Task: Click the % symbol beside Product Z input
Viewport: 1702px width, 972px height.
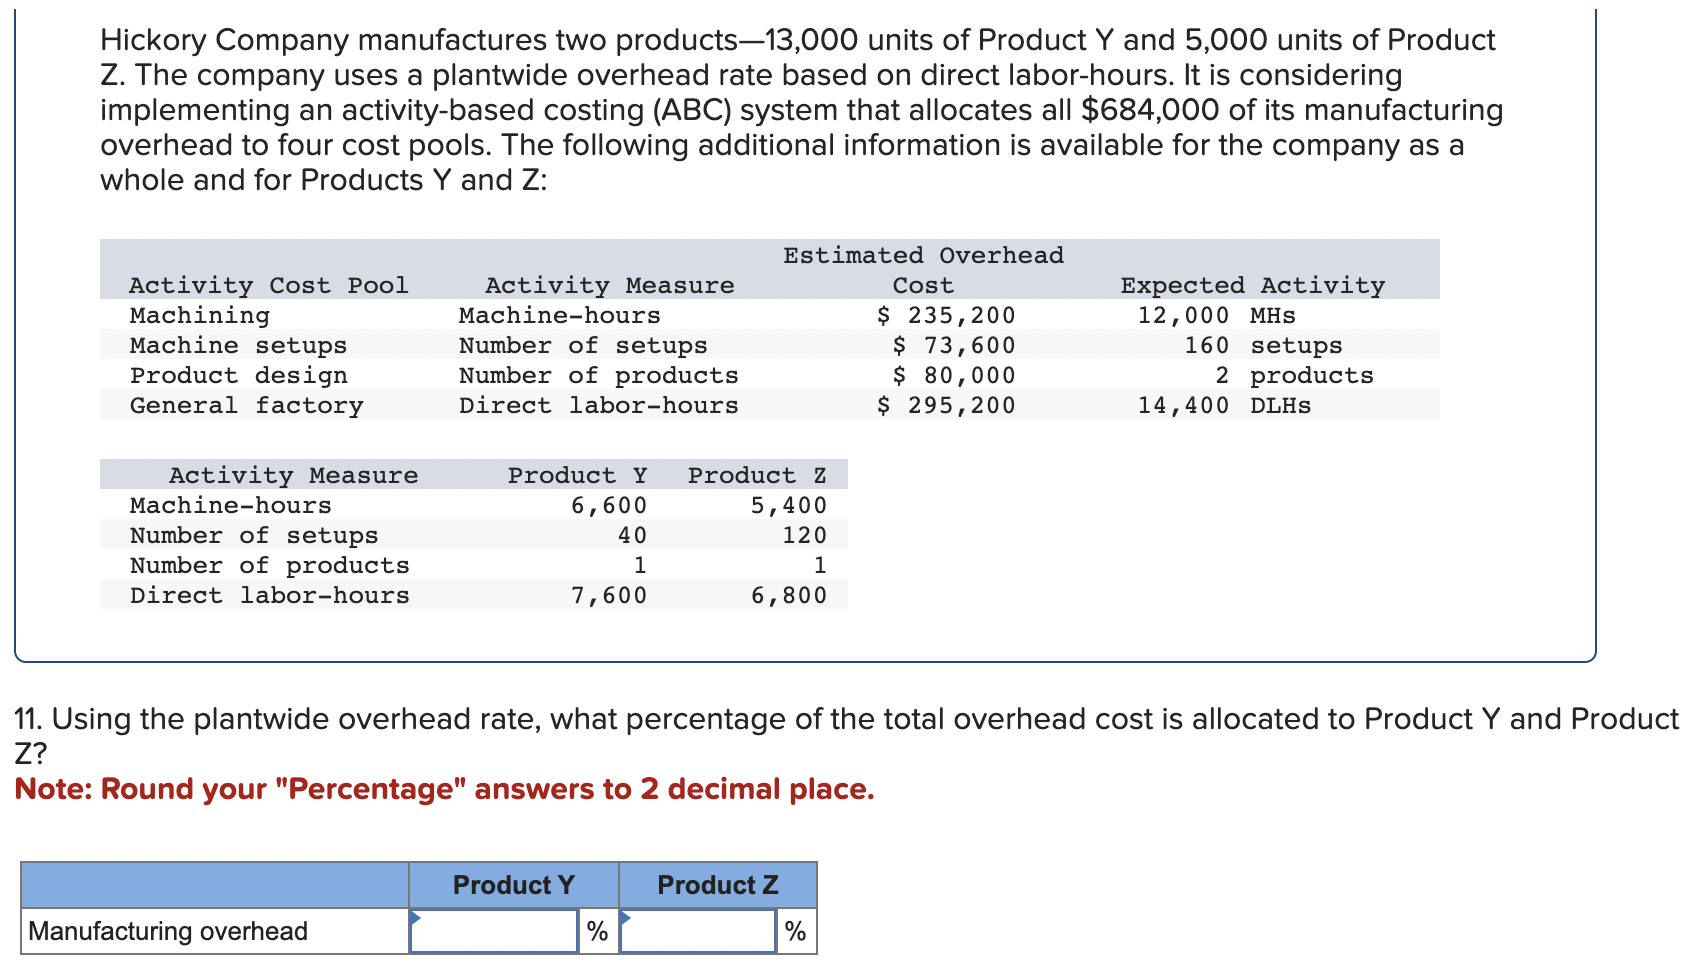Action: pyautogui.click(x=795, y=930)
